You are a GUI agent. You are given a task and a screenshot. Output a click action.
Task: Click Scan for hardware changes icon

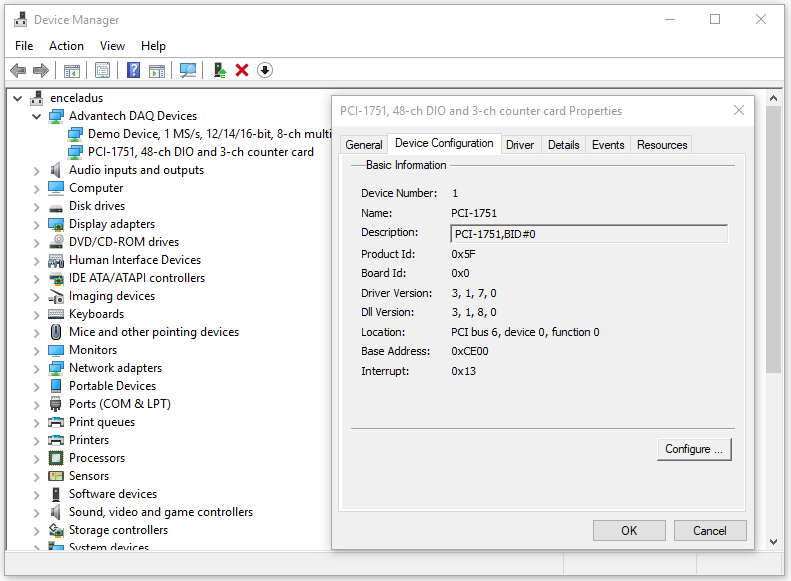pos(187,70)
